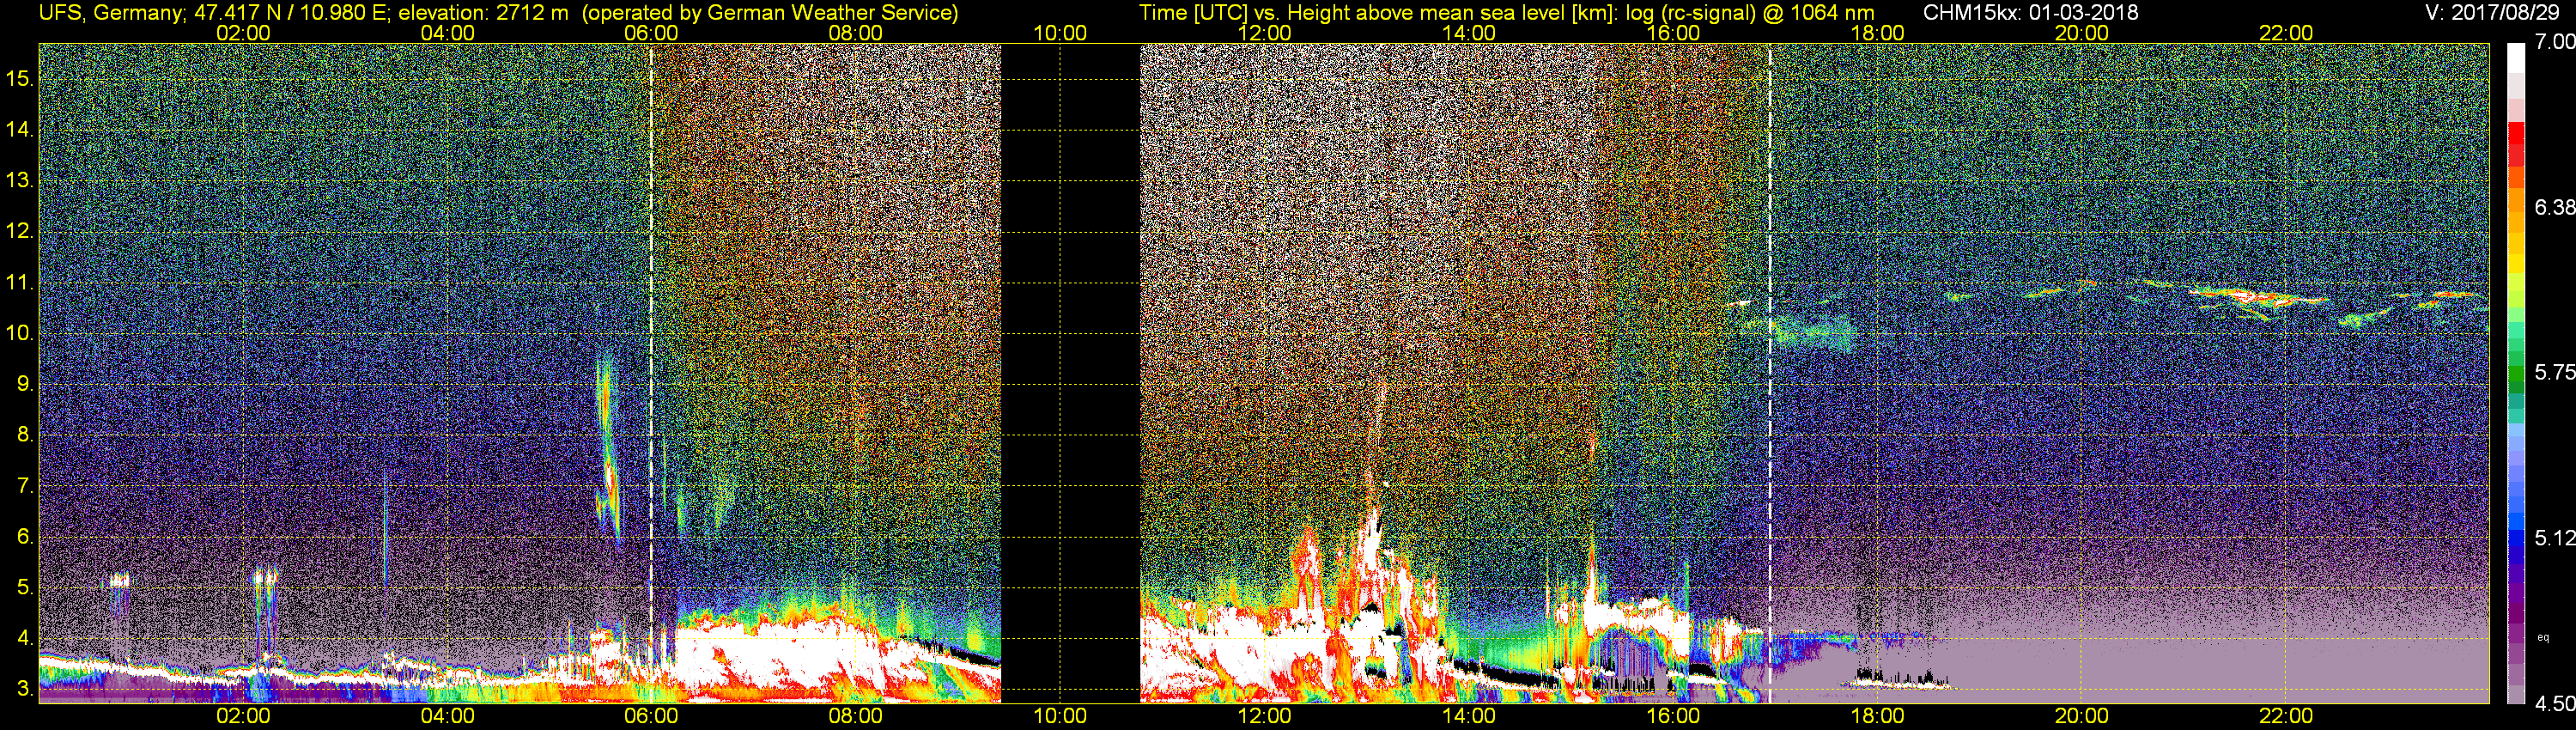Click the bottom axis 22:00 time label
The image size is (2576, 730).
pos(2286,716)
